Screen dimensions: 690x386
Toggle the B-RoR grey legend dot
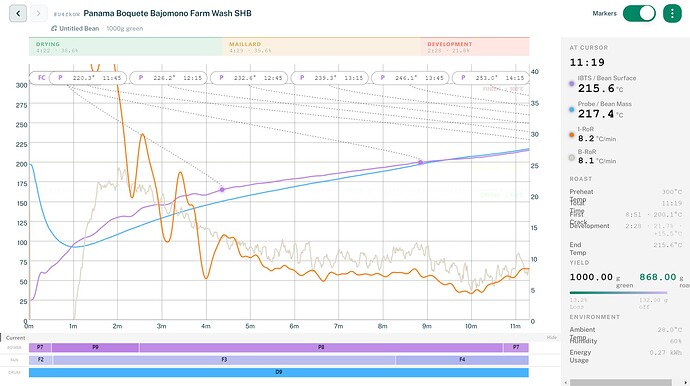click(x=572, y=157)
